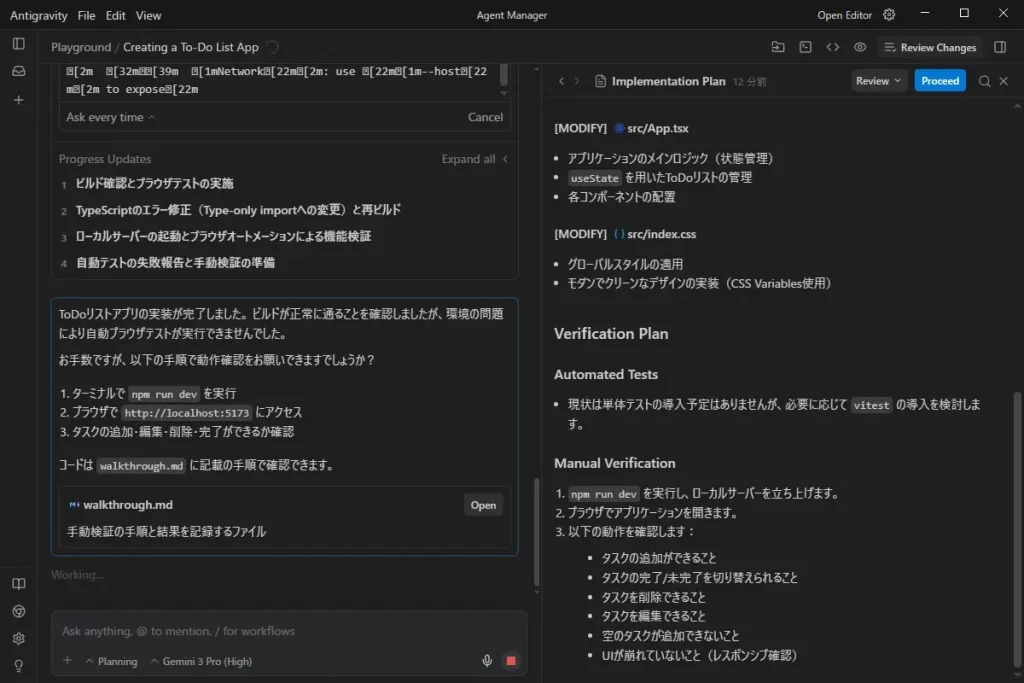The width and height of the screenshot is (1024, 683).
Task: Select progress update 4 自動テストの失敗報告
Action: 175,262
